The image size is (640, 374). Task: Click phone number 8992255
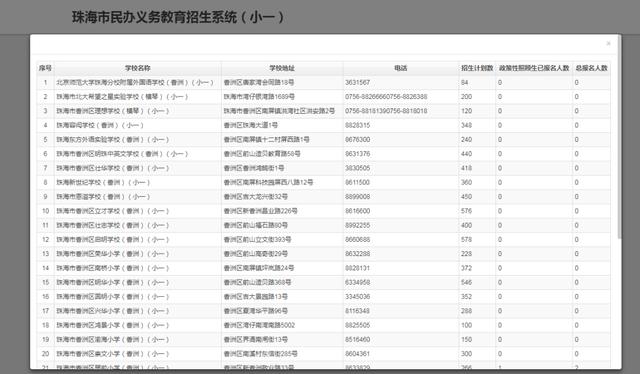coord(358,225)
